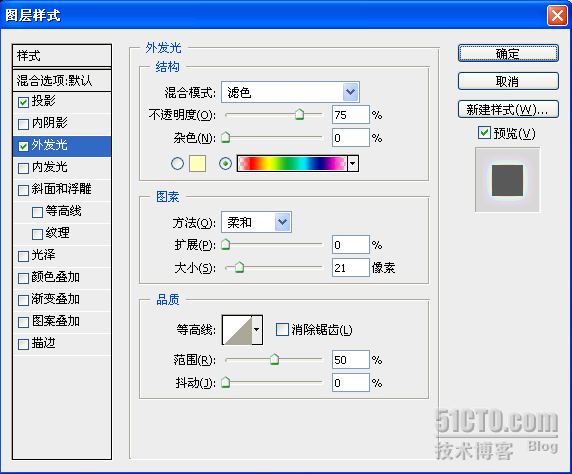The width and height of the screenshot is (572, 474).
Task: Click the 抖动 value field
Action: pos(351,383)
